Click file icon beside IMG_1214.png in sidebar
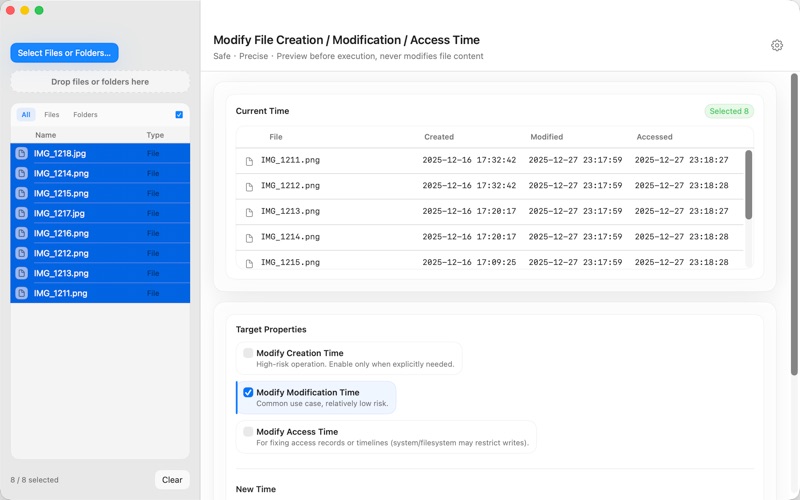The height and width of the screenshot is (500, 800). coord(21,173)
